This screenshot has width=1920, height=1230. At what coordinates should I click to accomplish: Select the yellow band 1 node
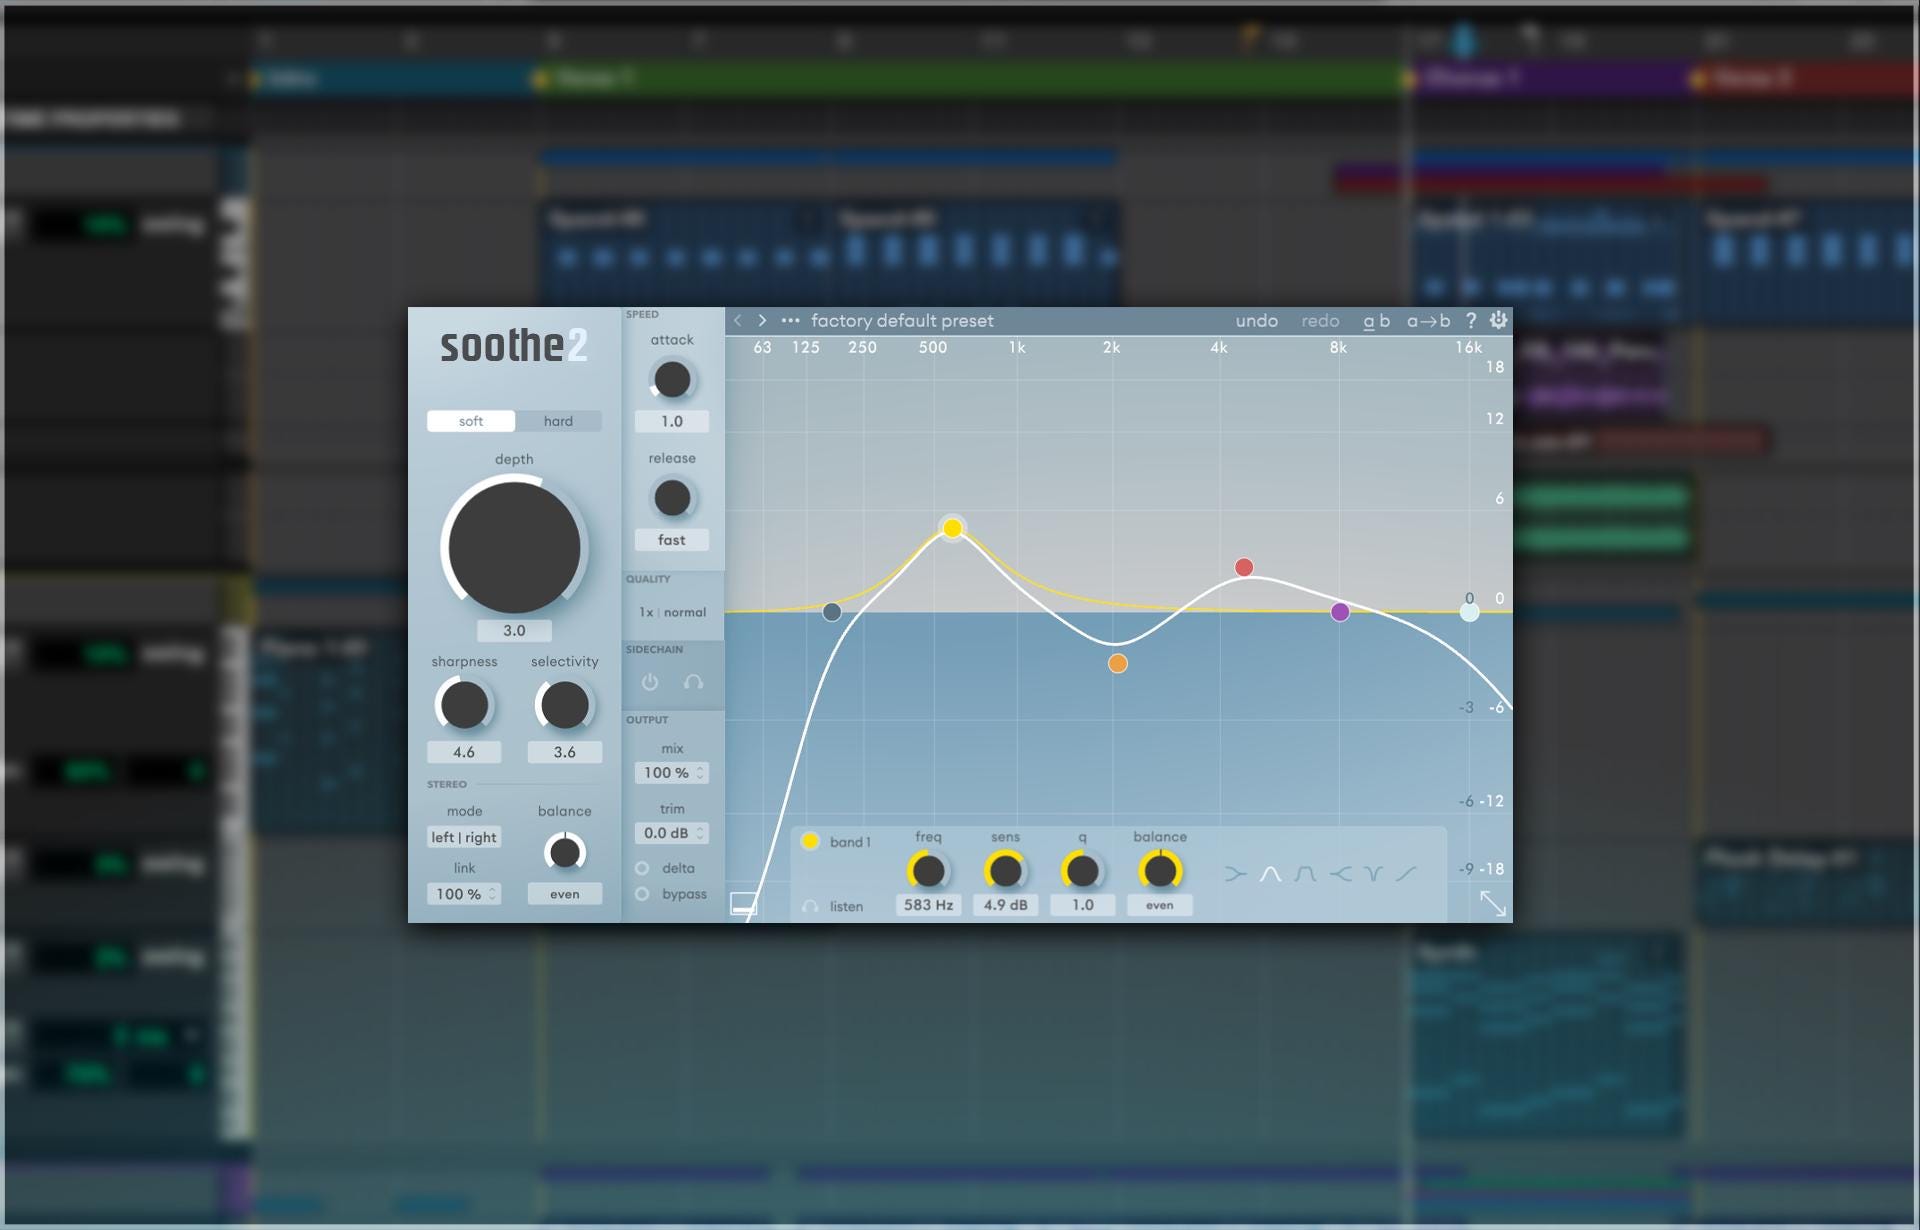tap(952, 528)
